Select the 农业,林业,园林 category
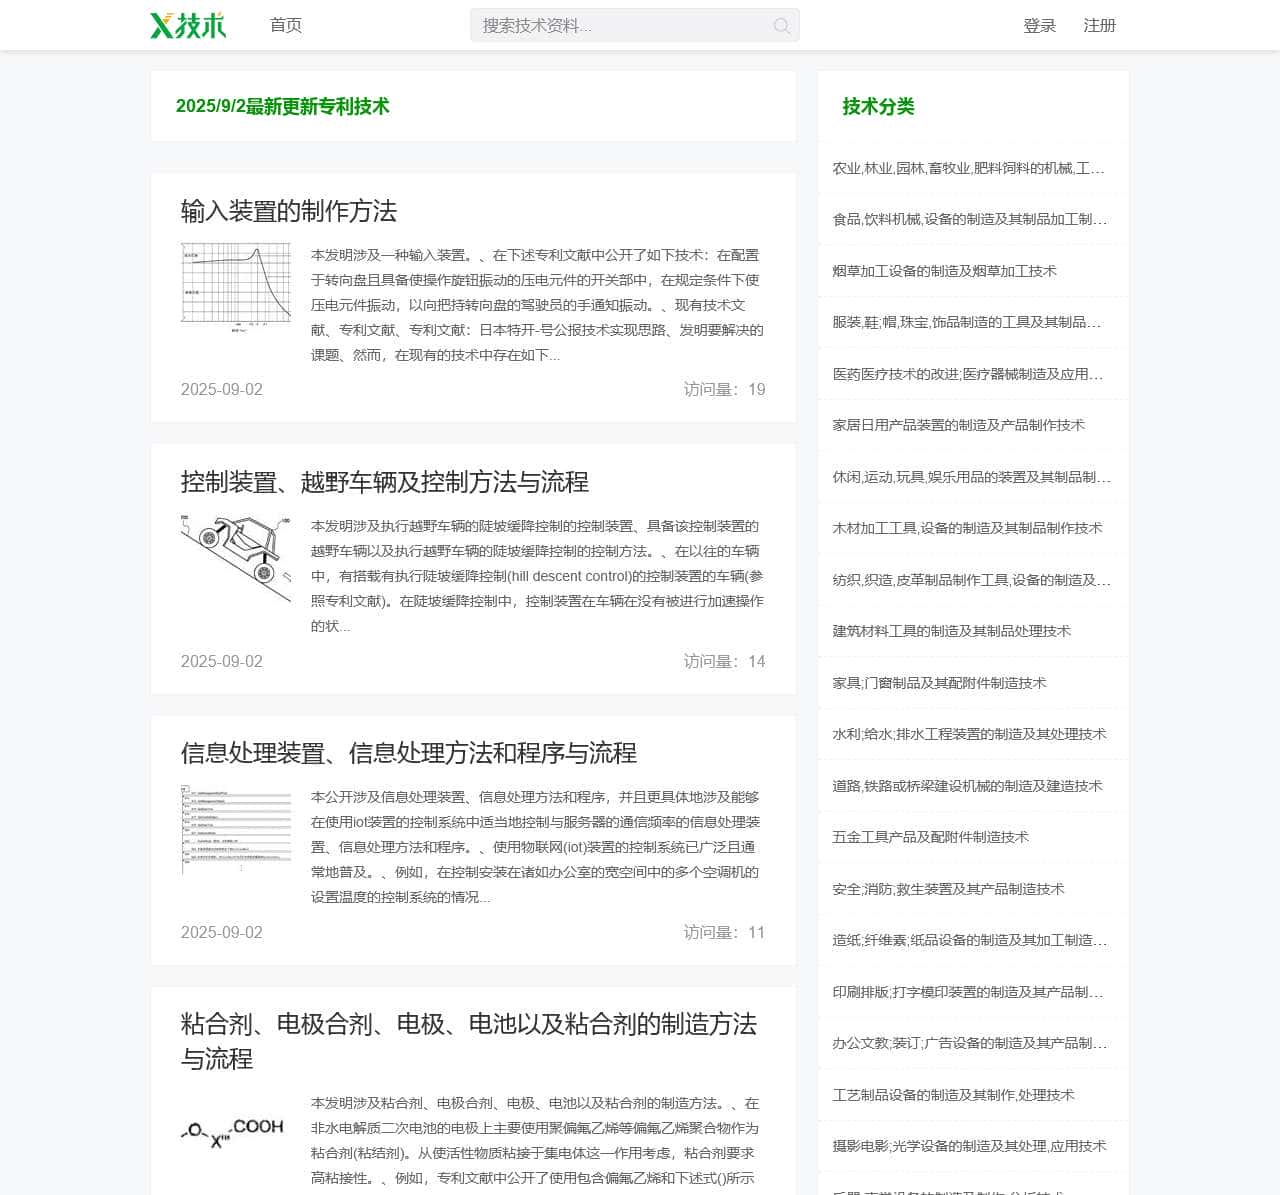This screenshot has width=1280, height=1195. (x=968, y=168)
